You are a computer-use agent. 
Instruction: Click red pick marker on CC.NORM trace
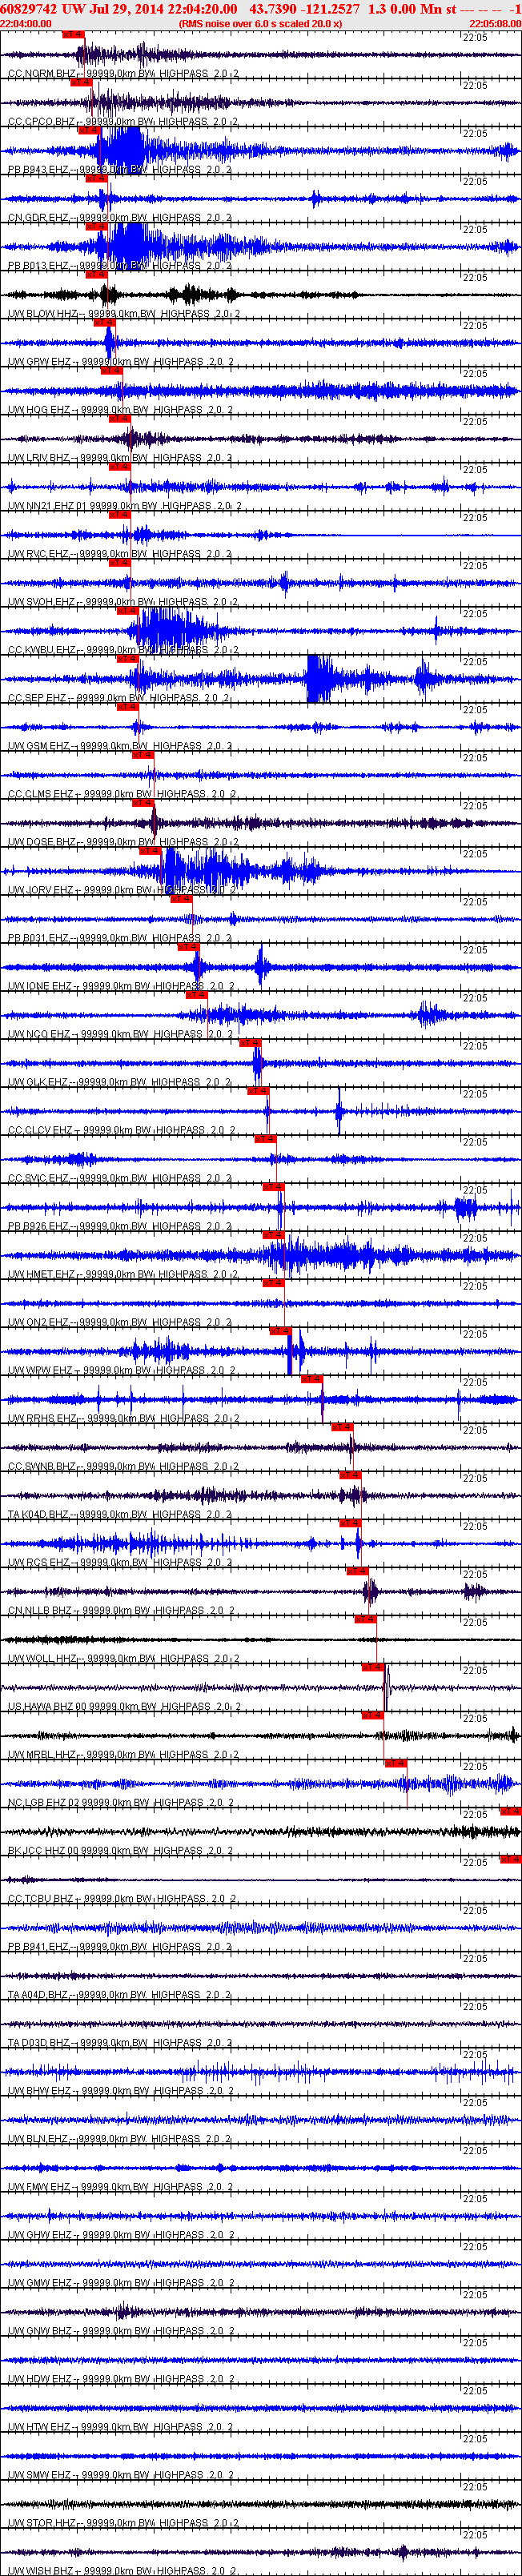click(x=73, y=34)
